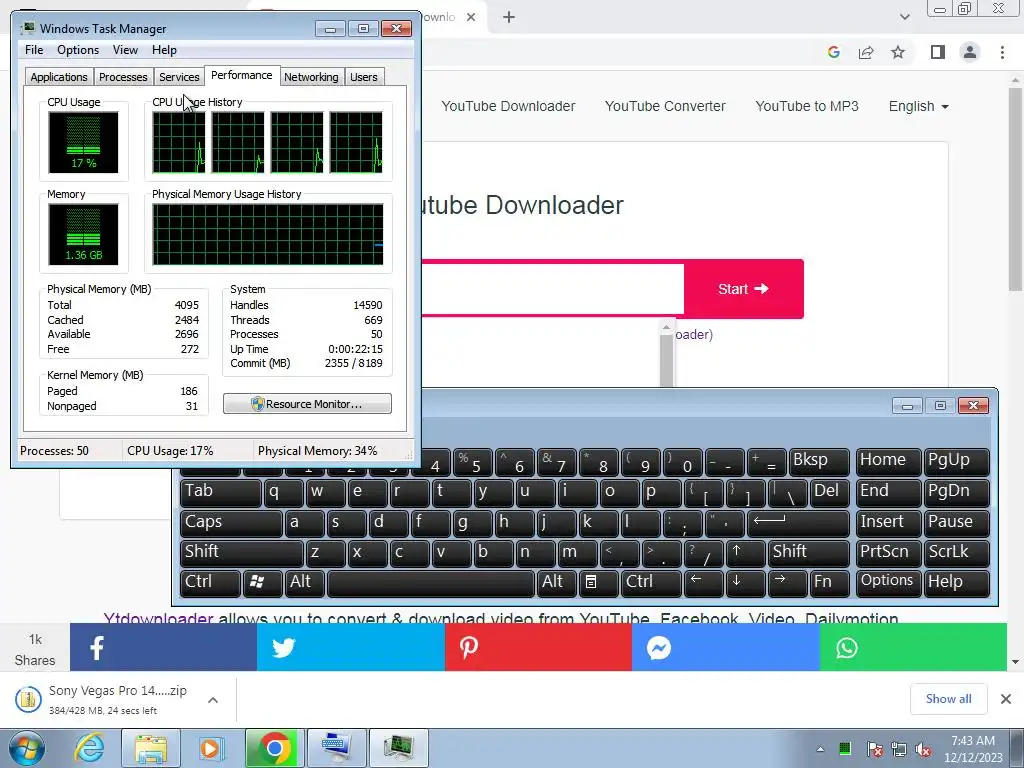1024x768 pixels.
Task: Click the Tab key on the on-screen keyboard
Action: [221, 492]
